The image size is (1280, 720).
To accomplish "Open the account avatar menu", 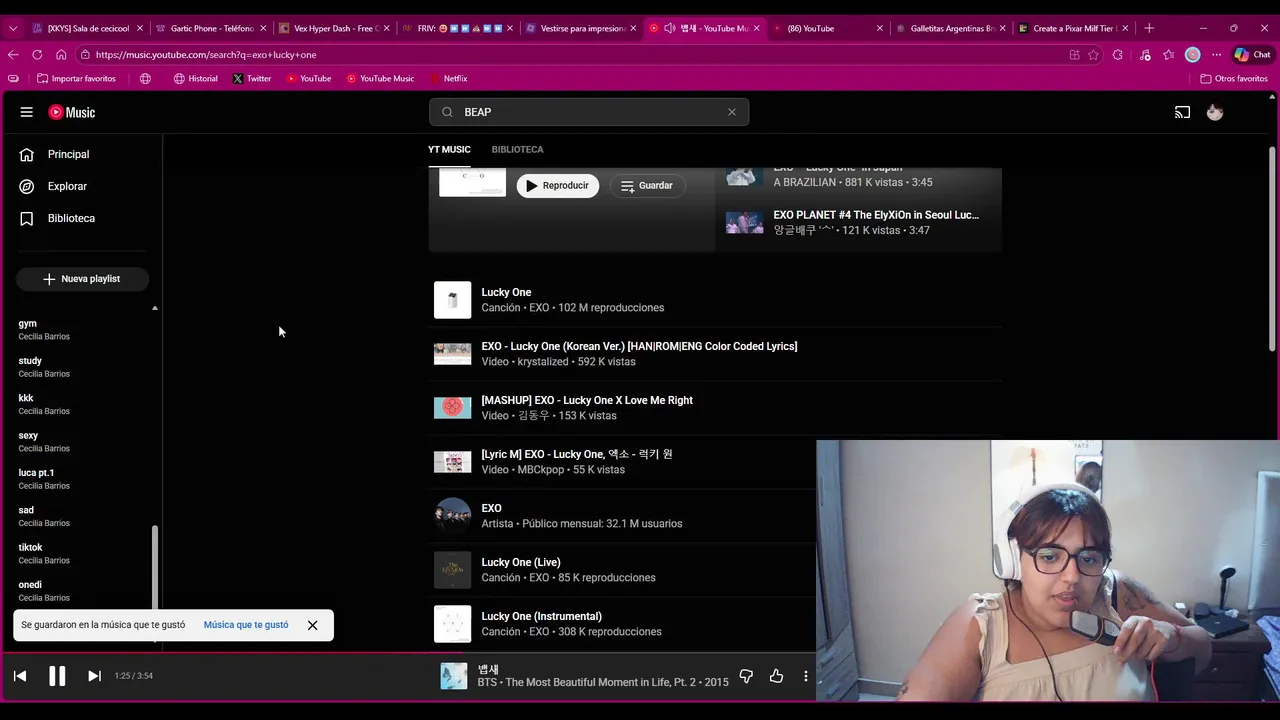I will [x=1215, y=112].
